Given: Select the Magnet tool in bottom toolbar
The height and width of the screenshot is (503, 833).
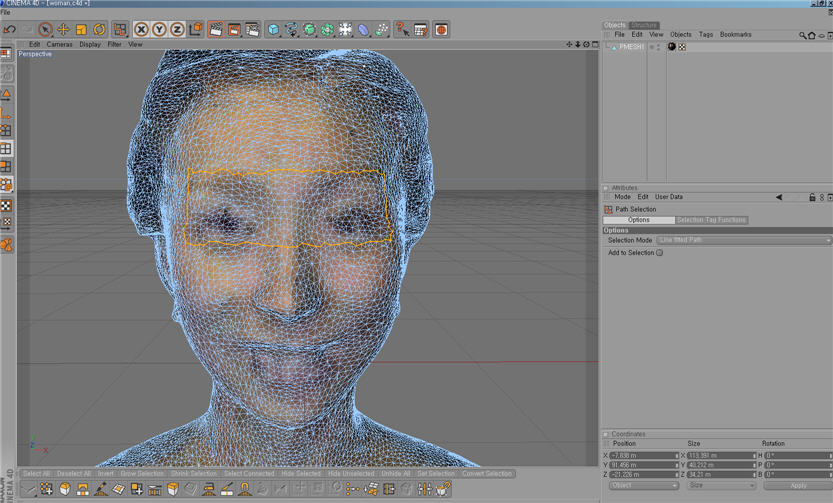Looking at the screenshot, I should click(x=244, y=489).
